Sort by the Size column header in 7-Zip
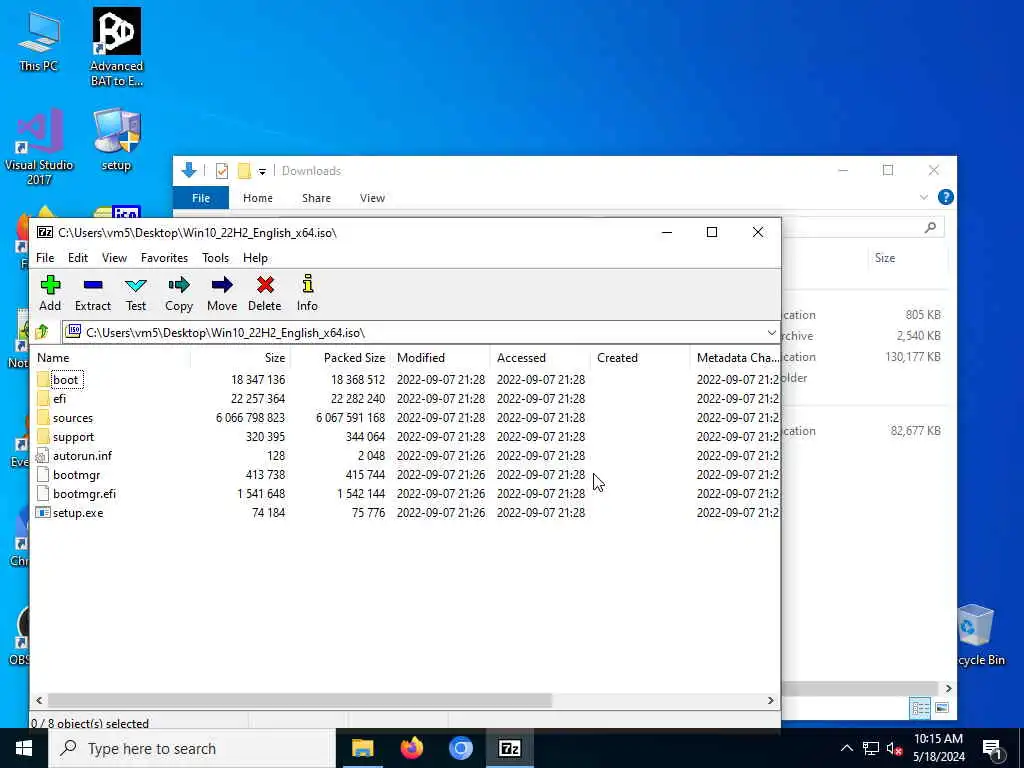Image resolution: width=1024 pixels, height=768 pixels. pyautogui.click(x=240, y=358)
